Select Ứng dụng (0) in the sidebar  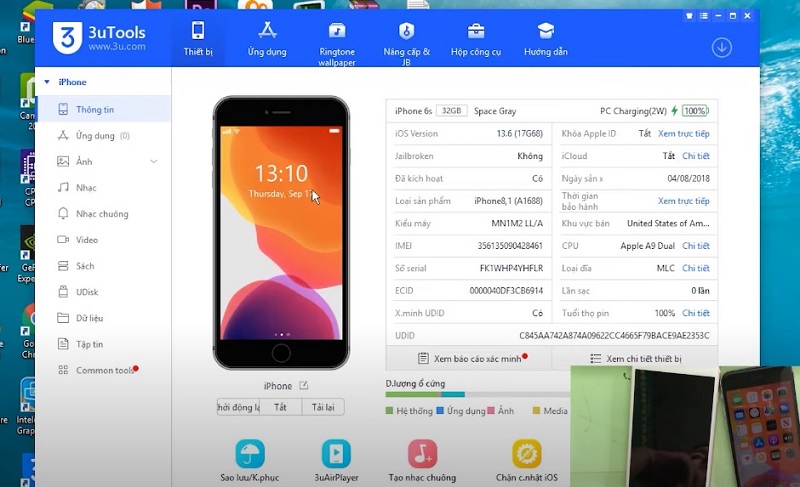pos(104,136)
